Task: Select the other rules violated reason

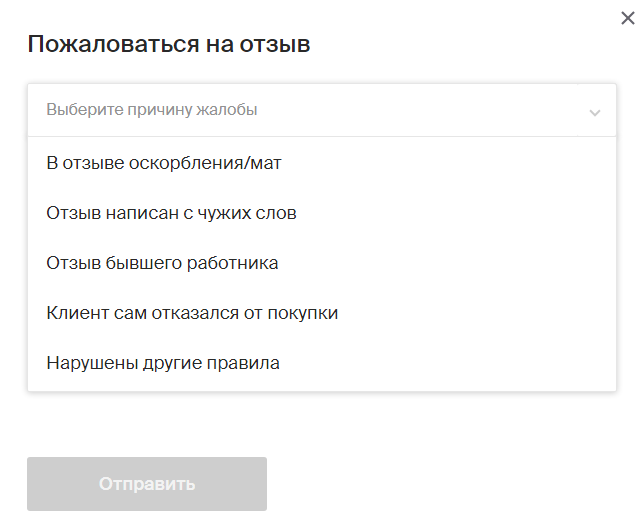Action: coord(163,363)
